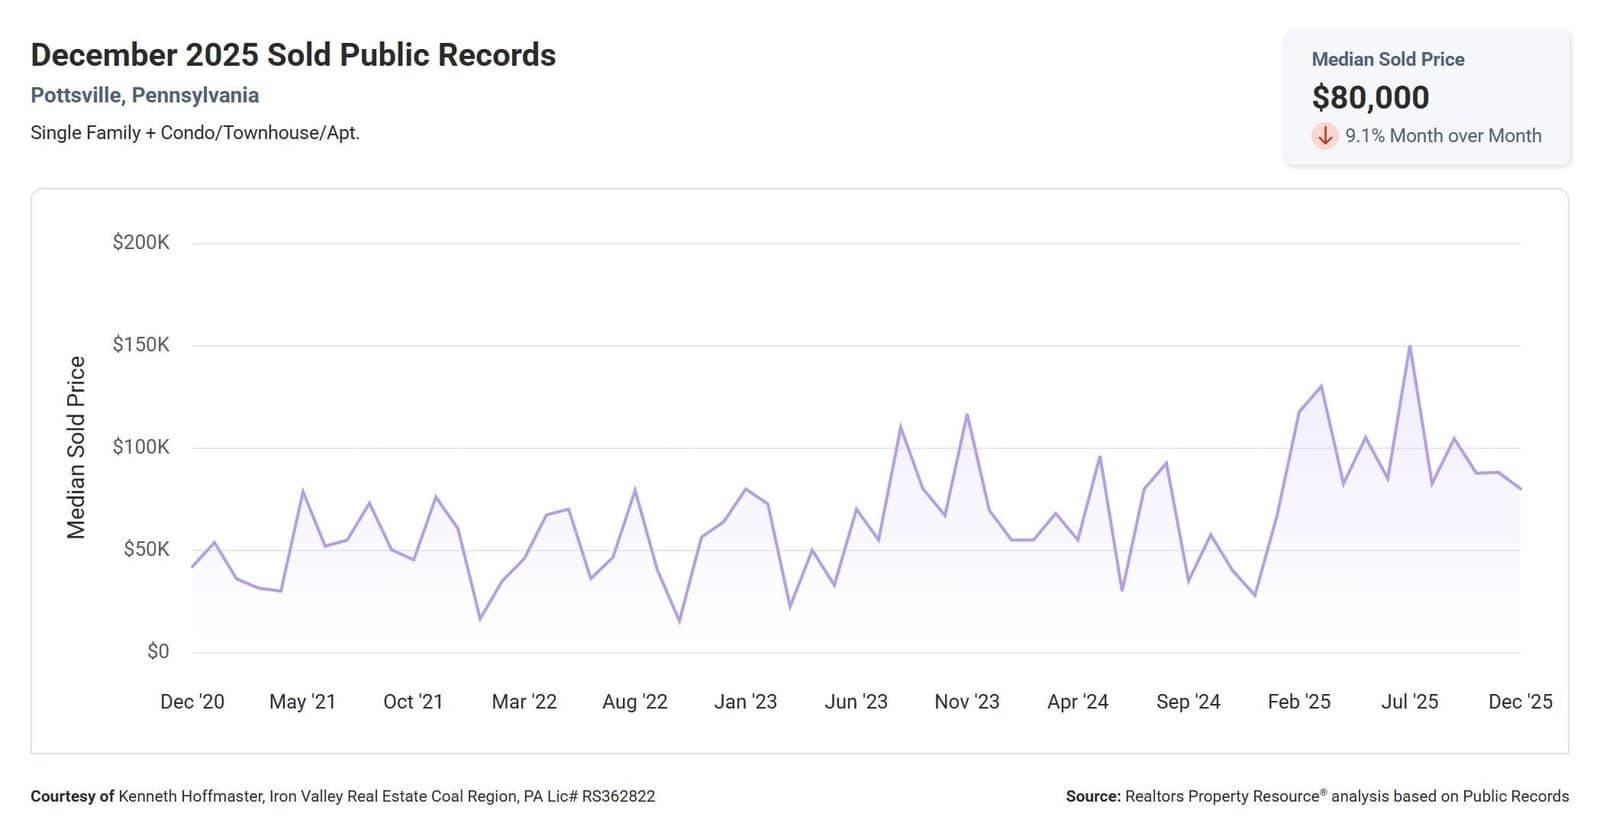Click the $100K y-axis label
Image resolution: width=1600 pixels, height=840 pixels.
(141, 447)
